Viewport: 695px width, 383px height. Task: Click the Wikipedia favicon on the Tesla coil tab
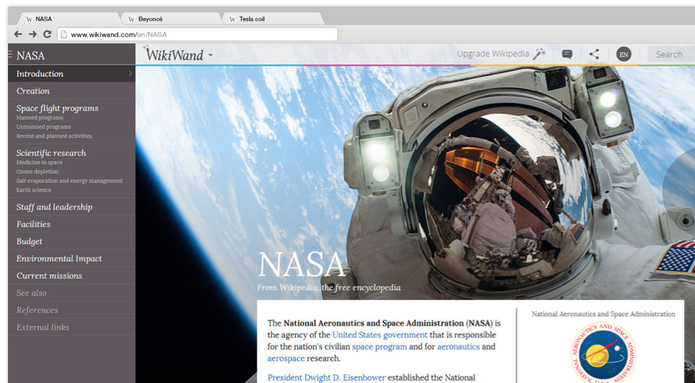tap(232, 19)
